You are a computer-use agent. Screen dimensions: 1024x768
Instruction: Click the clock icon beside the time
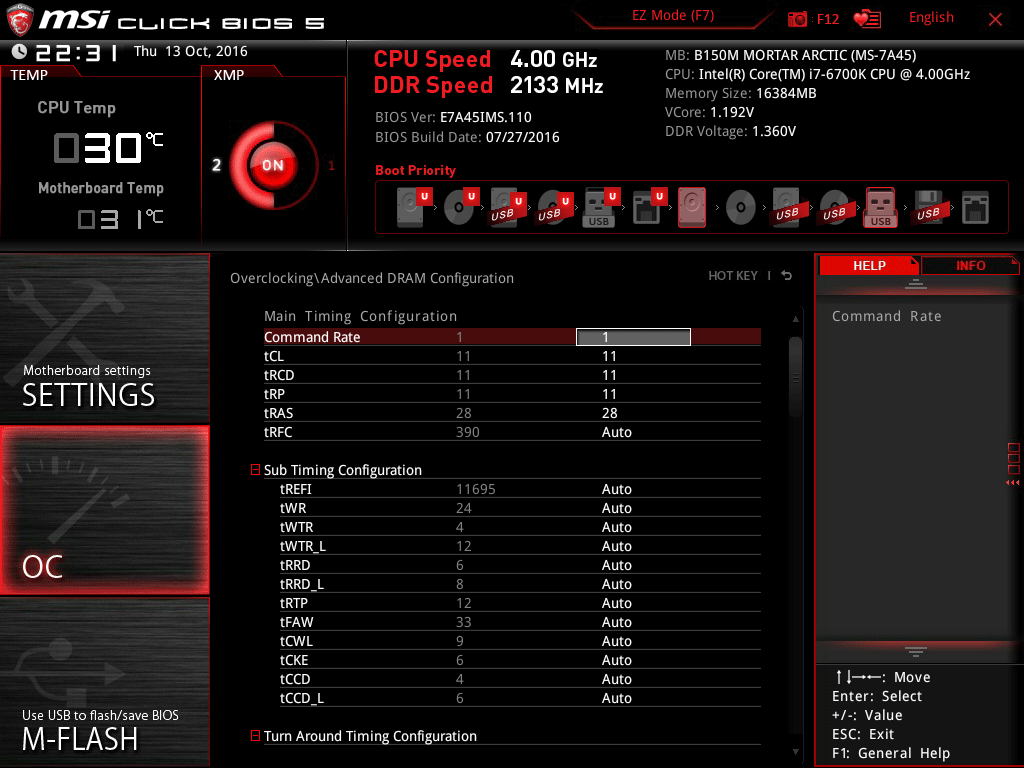click(19, 51)
